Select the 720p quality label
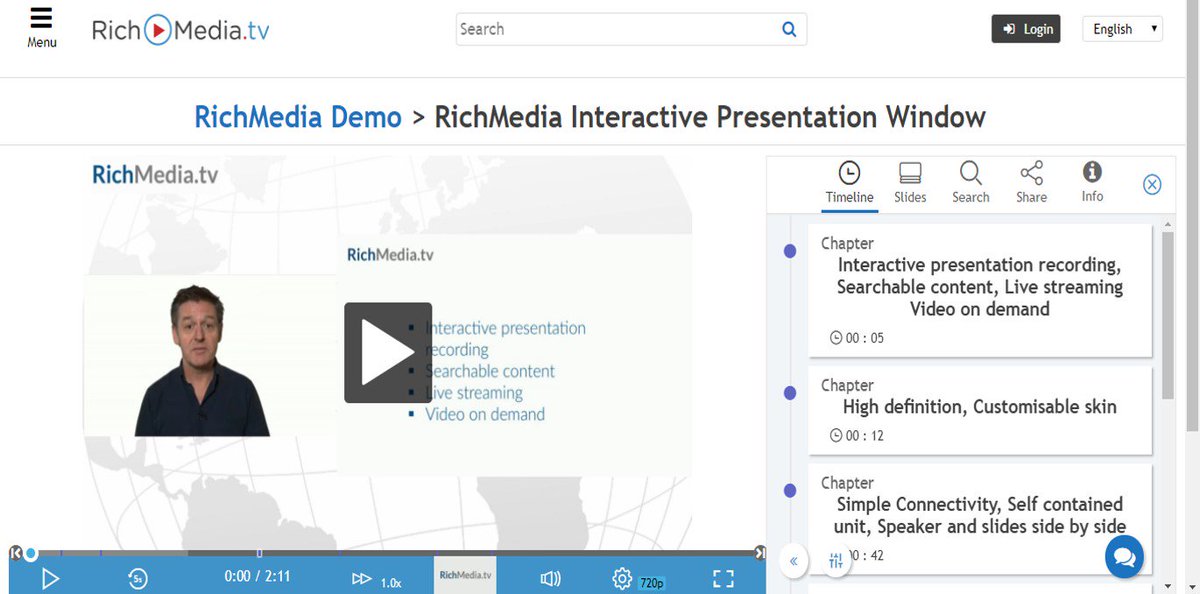Screen dimensions: 1200x594 [664, 579]
